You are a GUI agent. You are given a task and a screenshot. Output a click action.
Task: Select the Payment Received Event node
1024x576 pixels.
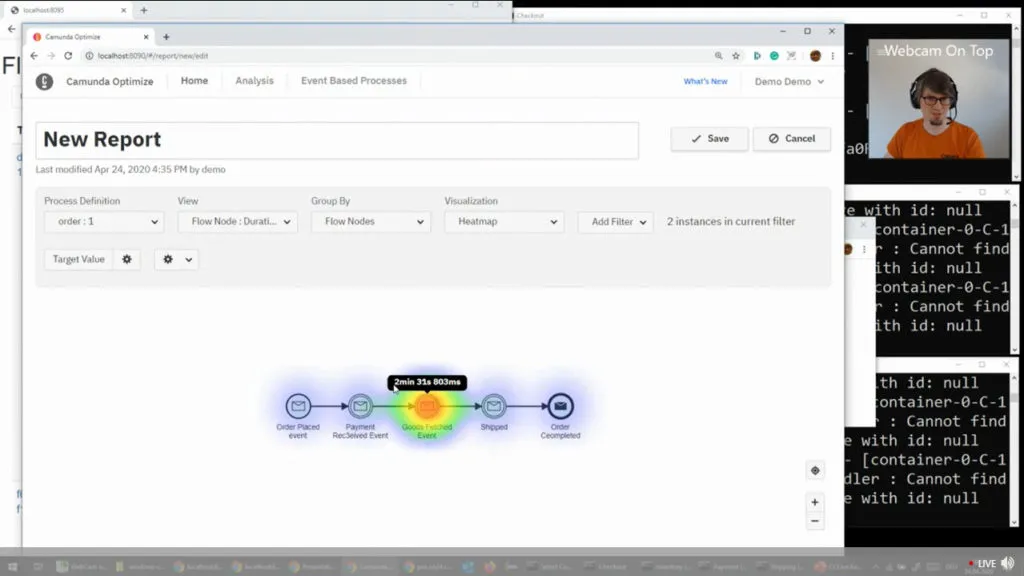click(x=360, y=406)
